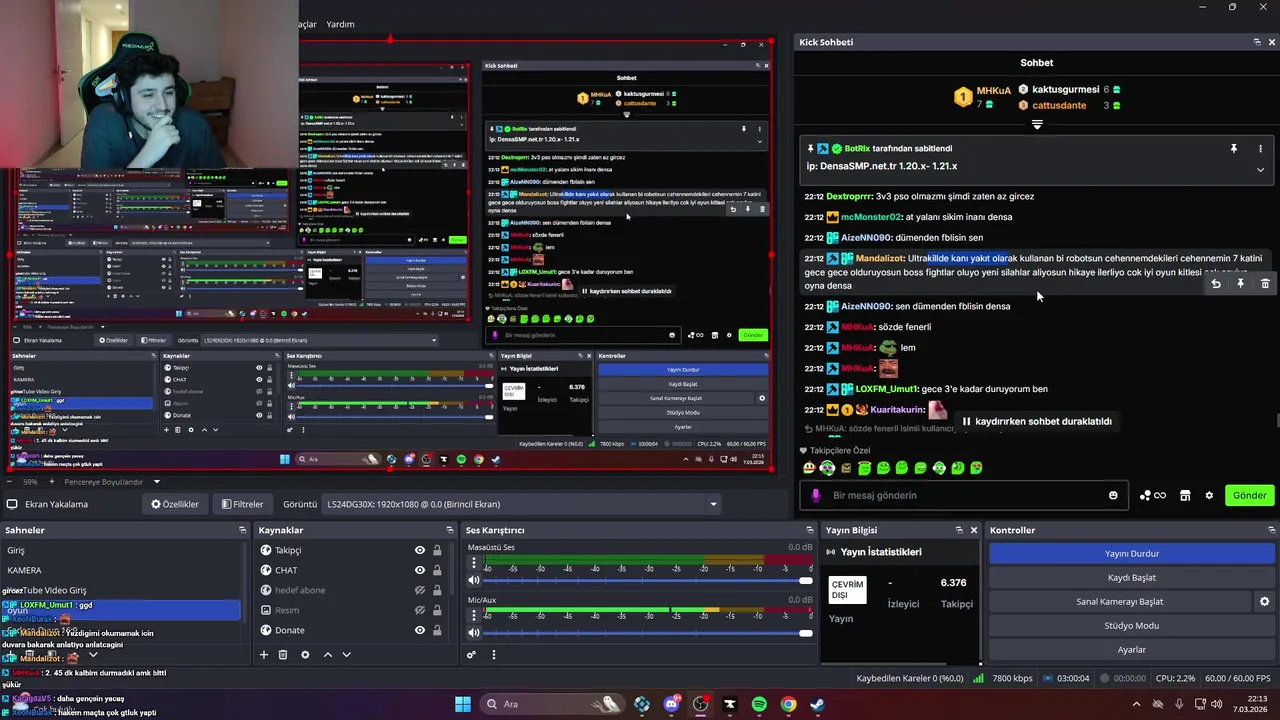The image size is (1280, 720).
Task: Hide the Donate source
Action: [x=420, y=630]
